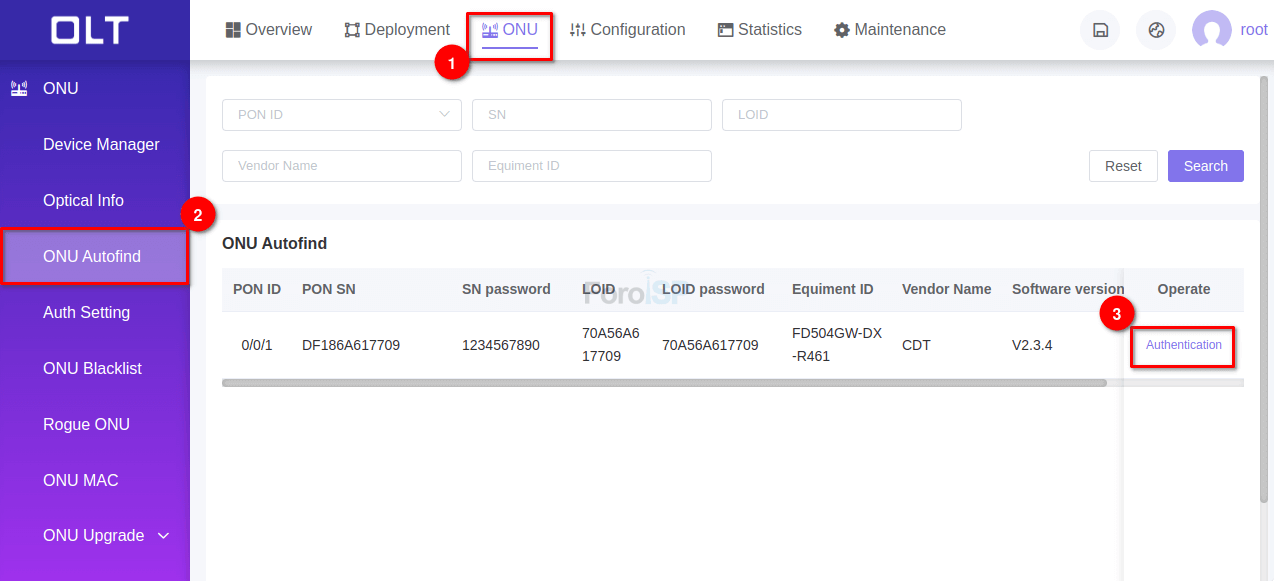This screenshot has width=1274, height=581.
Task: Open the Maintenance tab
Action: click(x=890, y=30)
